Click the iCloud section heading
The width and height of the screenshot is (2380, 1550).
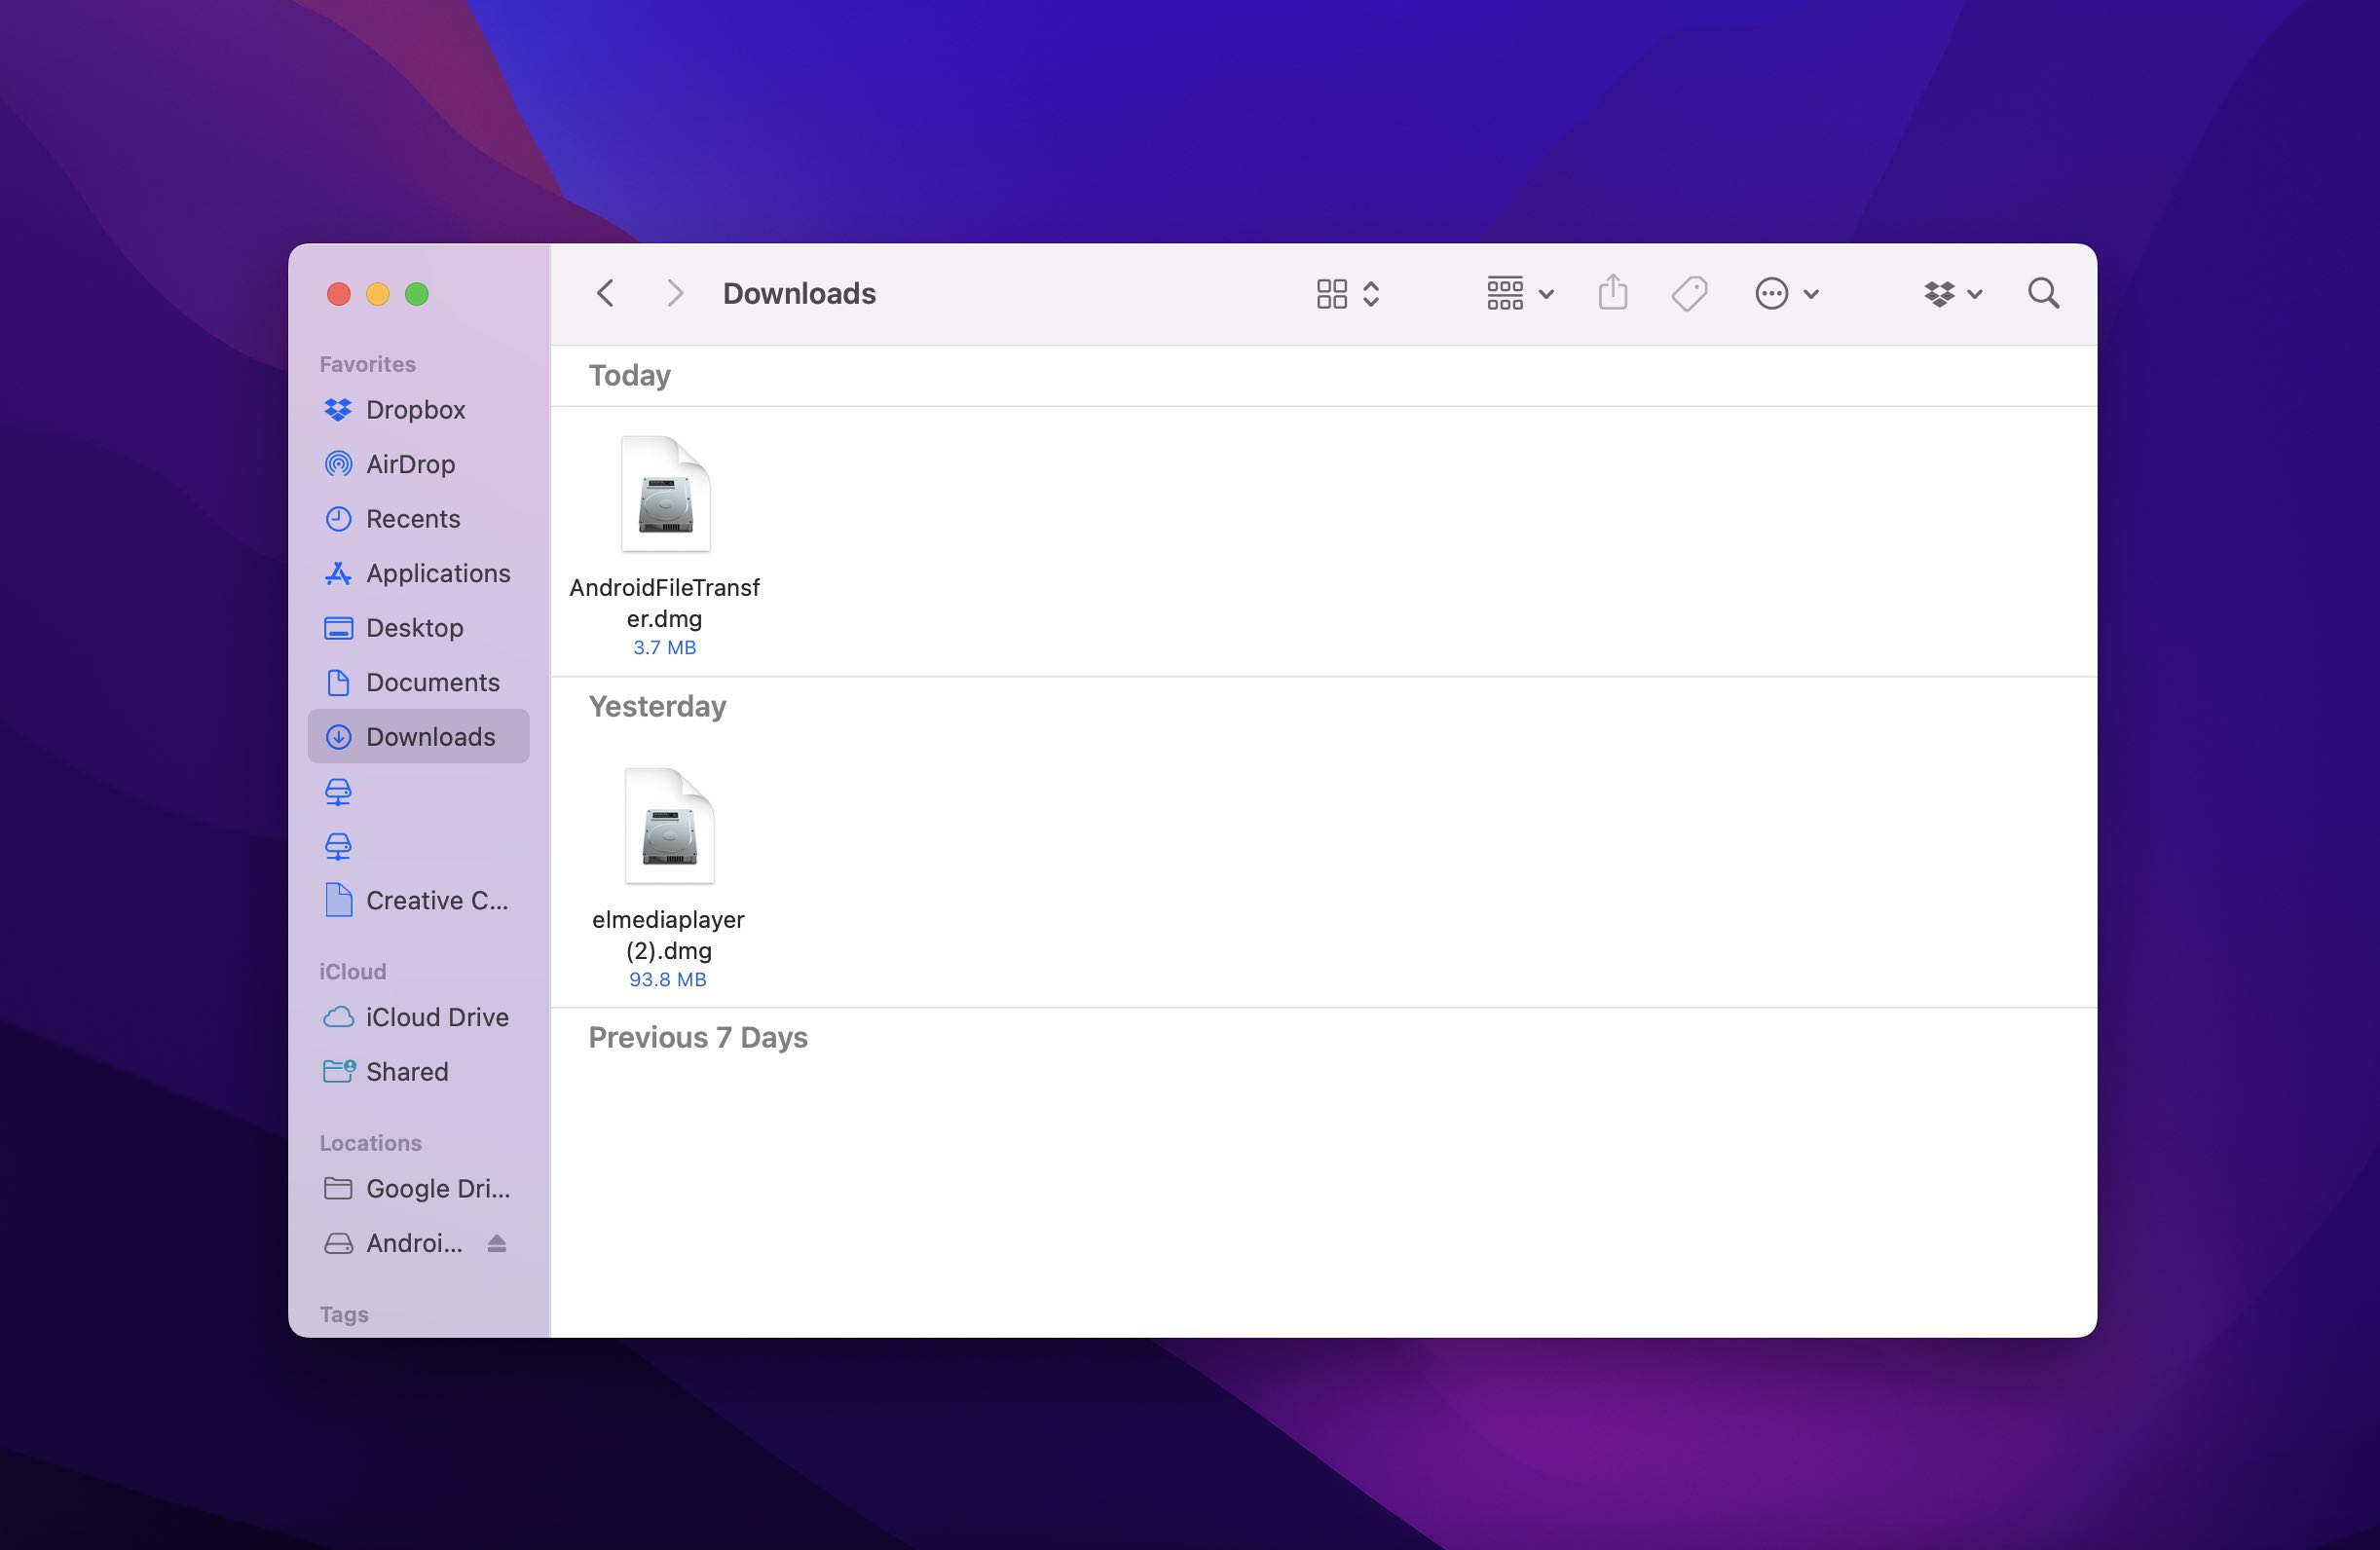352,971
